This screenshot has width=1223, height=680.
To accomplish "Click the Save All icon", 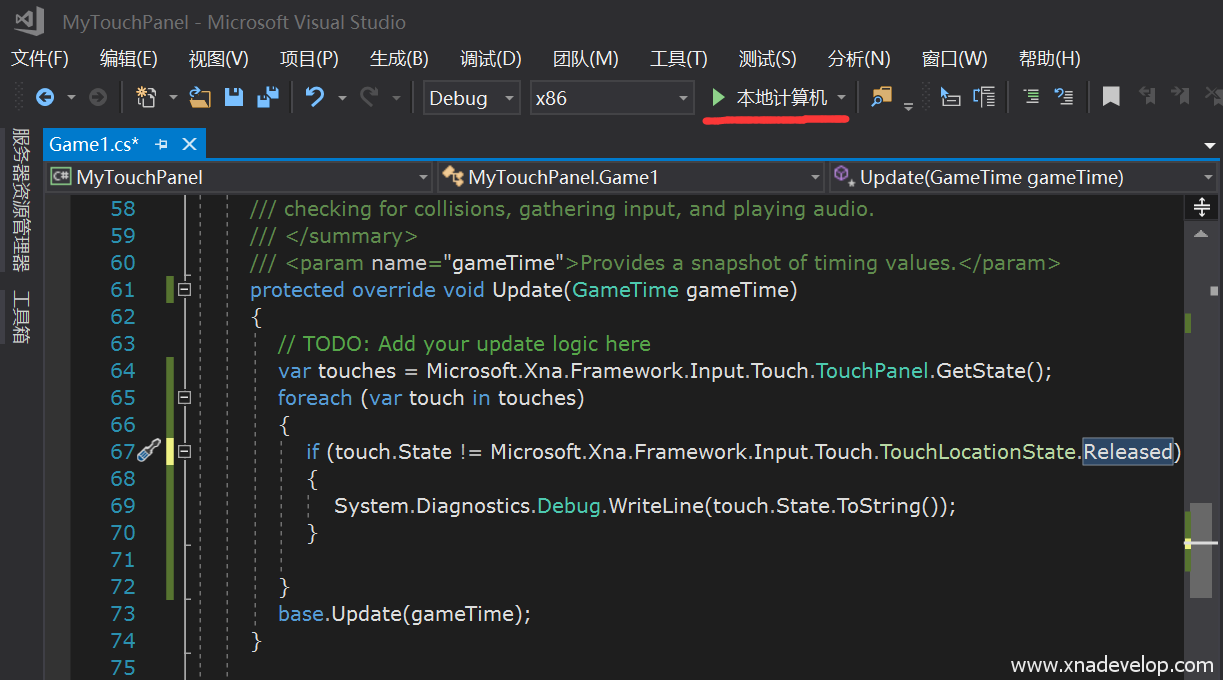I will (267, 98).
